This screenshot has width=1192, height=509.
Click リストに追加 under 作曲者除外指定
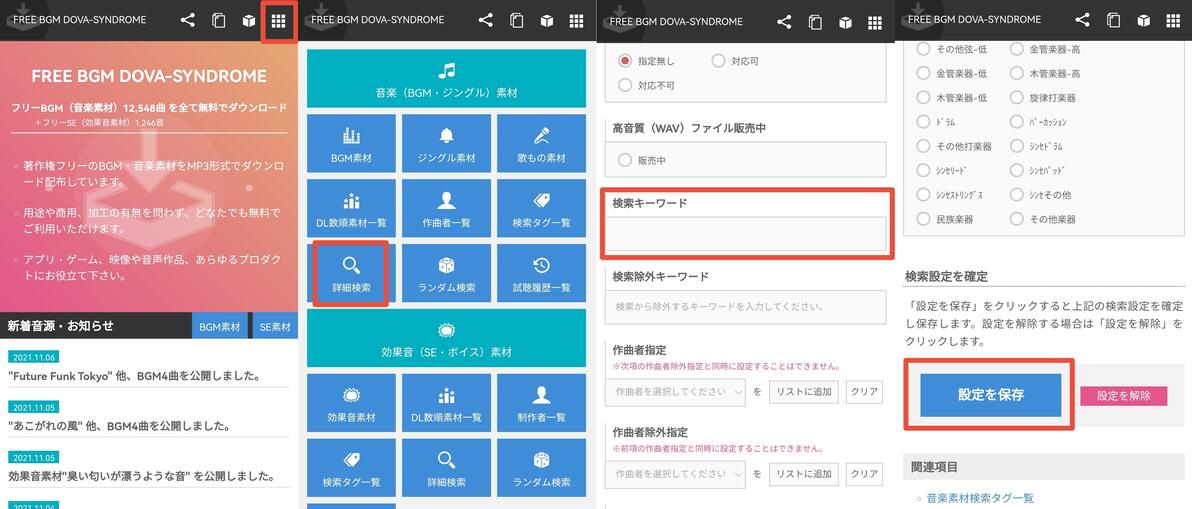click(x=804, y=473)
